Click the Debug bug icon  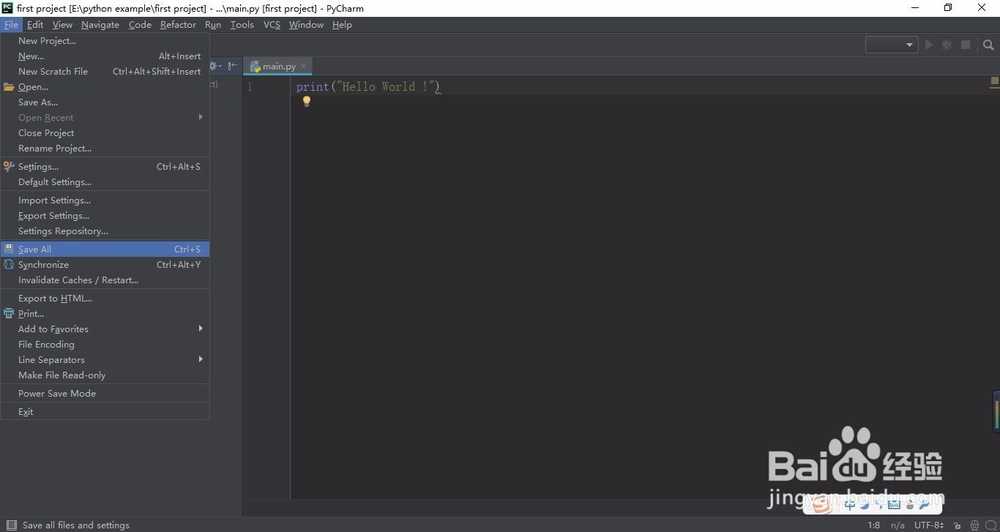point(947,45)
